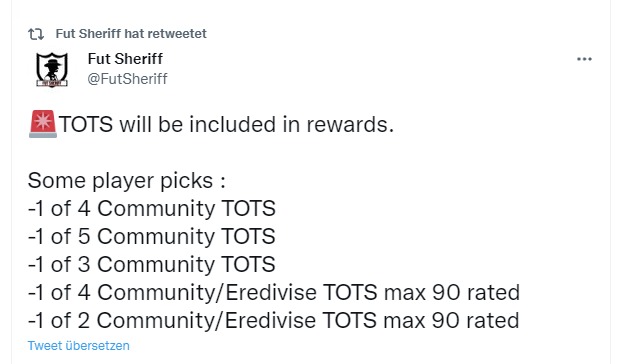The width and height of the screenshot is (628, 364).
Task: Click the word 'included' in the tweet
Action: (x=233, y=124)
